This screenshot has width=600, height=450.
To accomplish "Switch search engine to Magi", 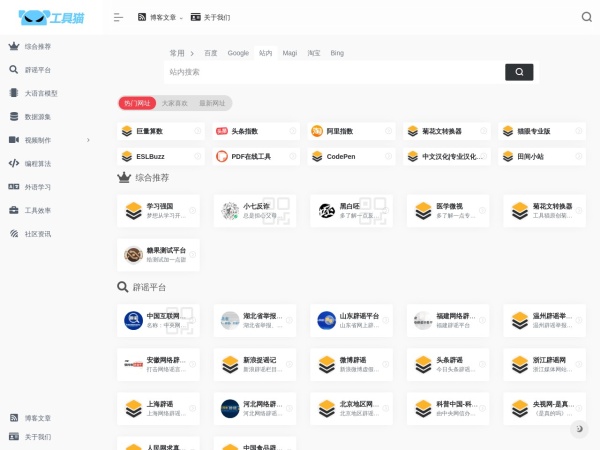I will [x=290, y=53].
